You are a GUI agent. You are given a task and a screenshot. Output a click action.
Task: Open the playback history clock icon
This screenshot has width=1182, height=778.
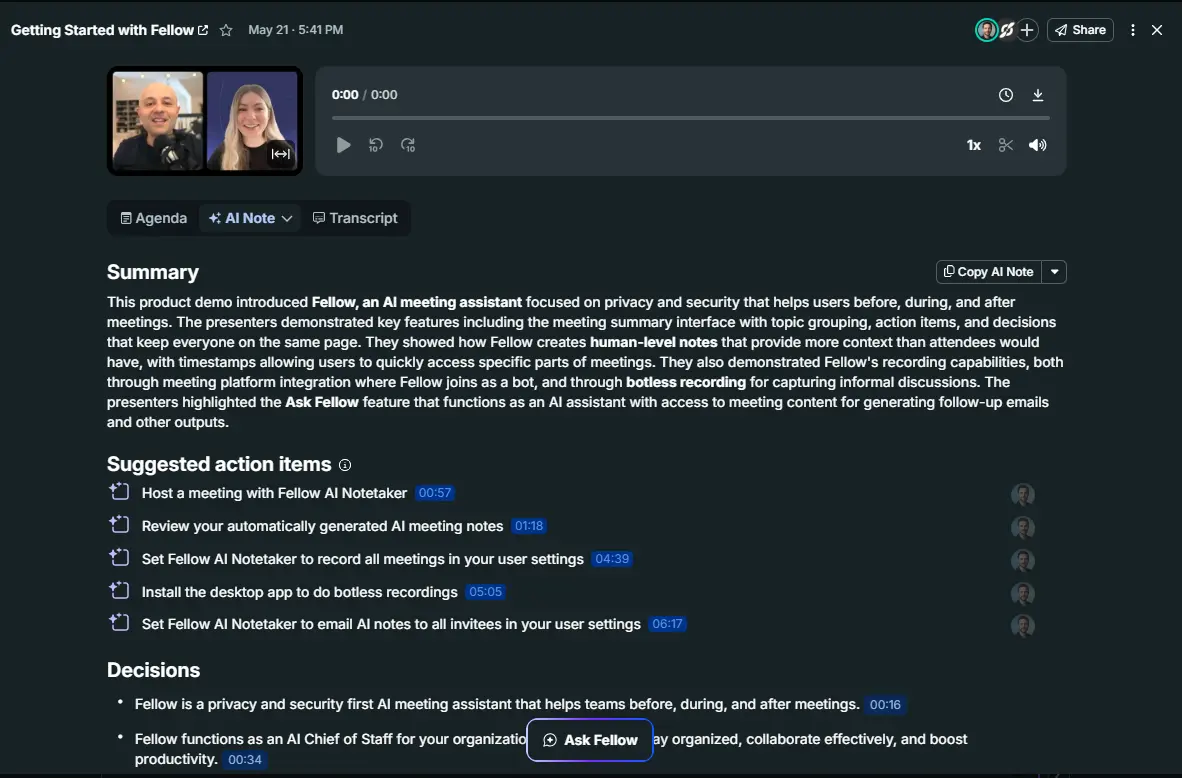1005,95
